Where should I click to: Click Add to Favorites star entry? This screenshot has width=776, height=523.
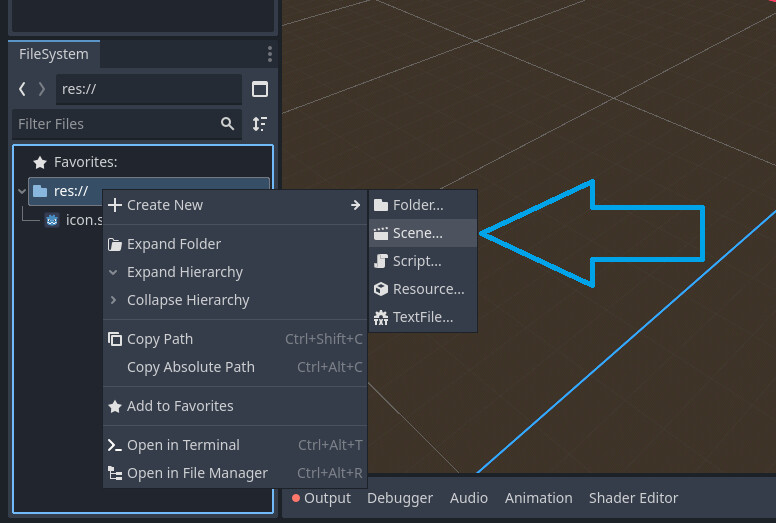coord(179,406)
